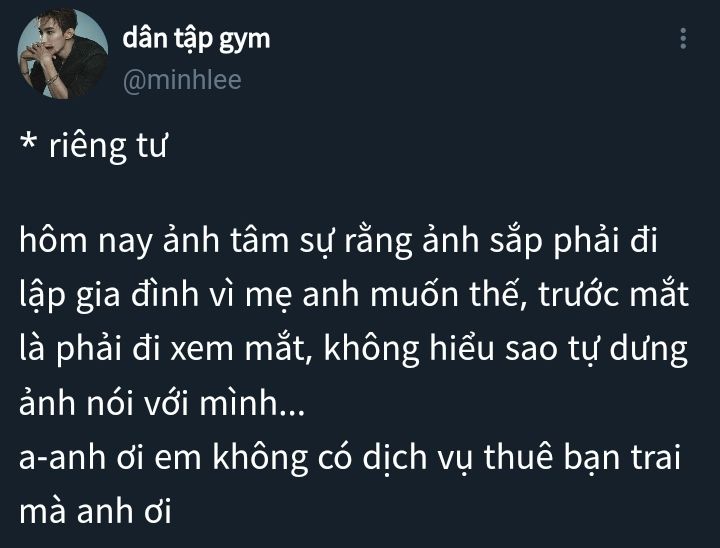Click the word "dịch vụ" in the post
720x548 pixels.
(417, 458)
